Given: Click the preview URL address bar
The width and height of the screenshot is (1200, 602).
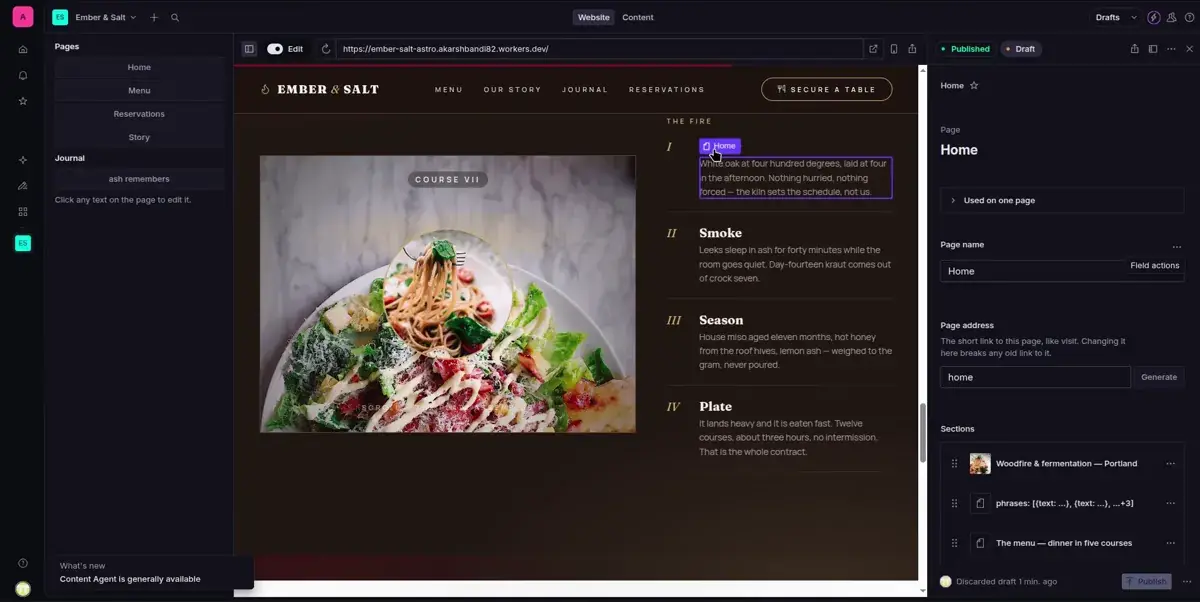Looking at the screenshot, I should click(599, 49).
